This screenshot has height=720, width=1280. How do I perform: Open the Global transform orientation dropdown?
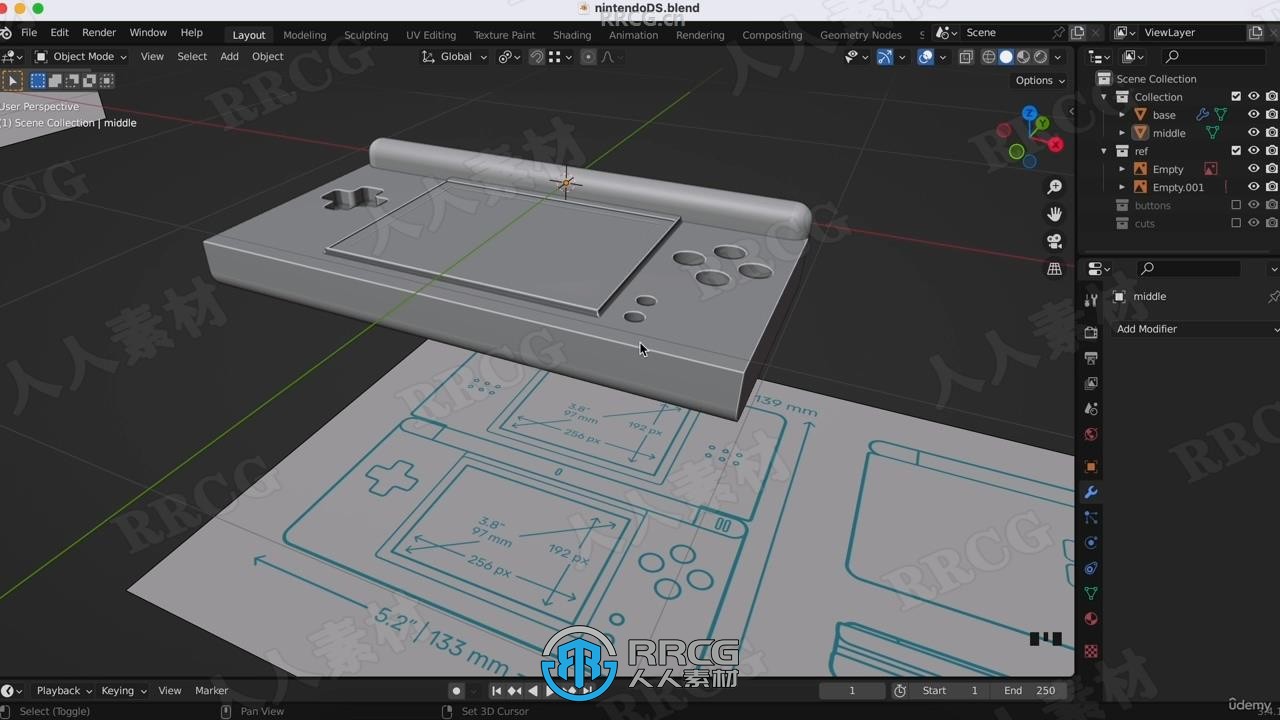click(x=455, y=57)
